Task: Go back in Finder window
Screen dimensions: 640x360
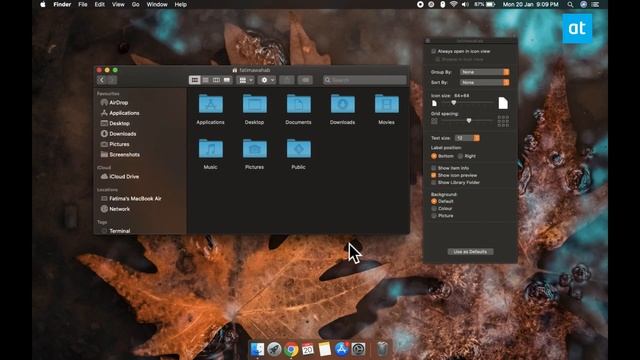Action: tap(102, 80)
